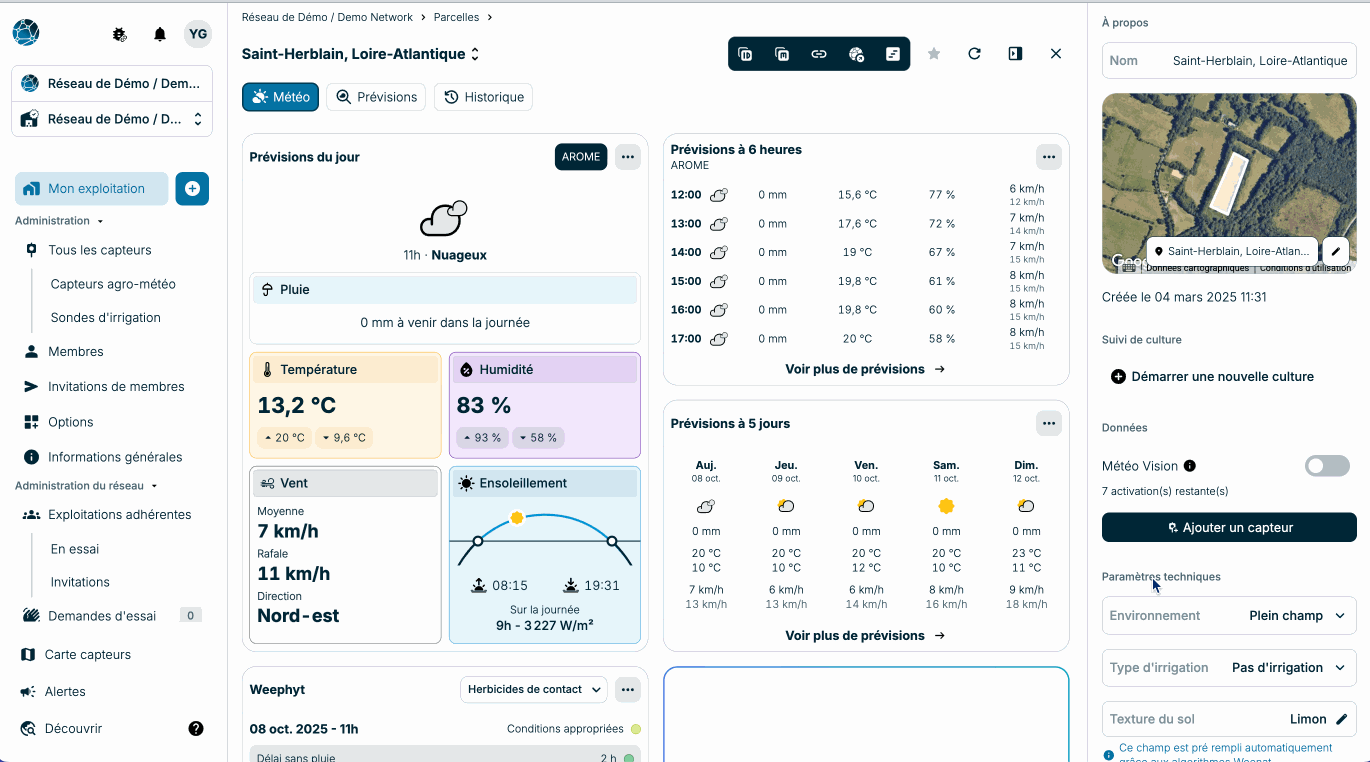Open the Environnement Plein champ dropdown
Image resolution: width=1370 pixels, height=762 pixels.
pos(1229,616)
